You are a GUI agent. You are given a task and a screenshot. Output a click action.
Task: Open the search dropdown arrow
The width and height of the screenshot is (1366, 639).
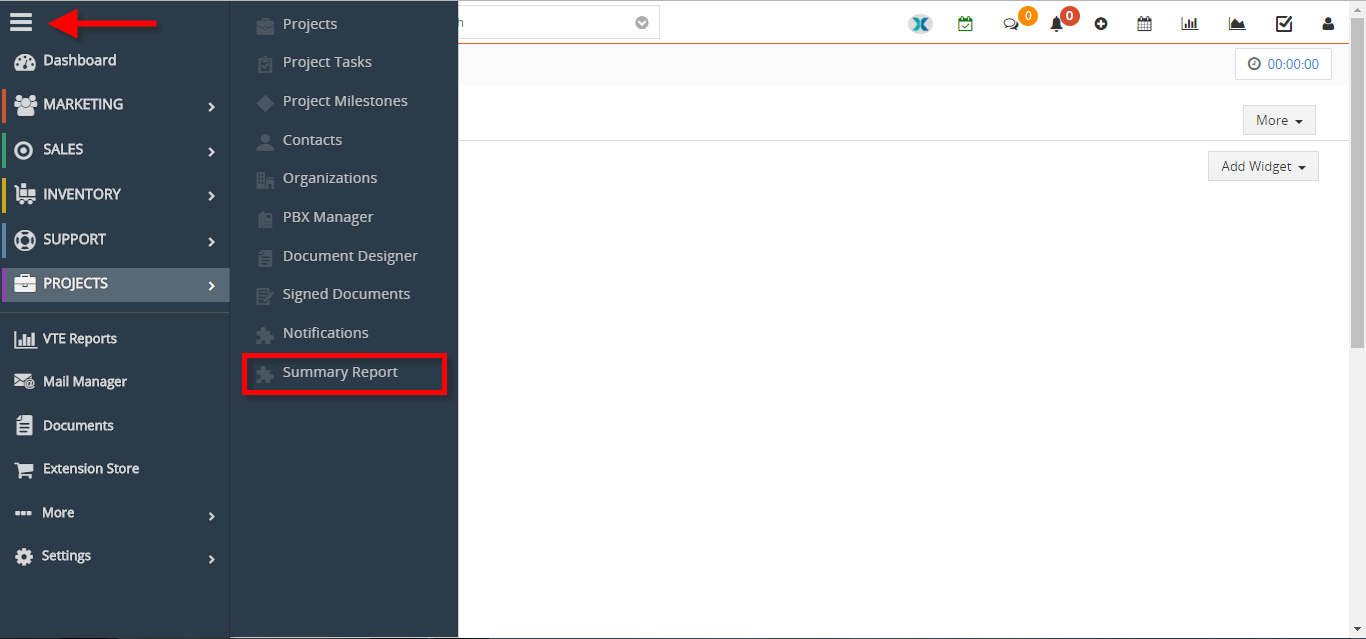[x=642, y=23]
